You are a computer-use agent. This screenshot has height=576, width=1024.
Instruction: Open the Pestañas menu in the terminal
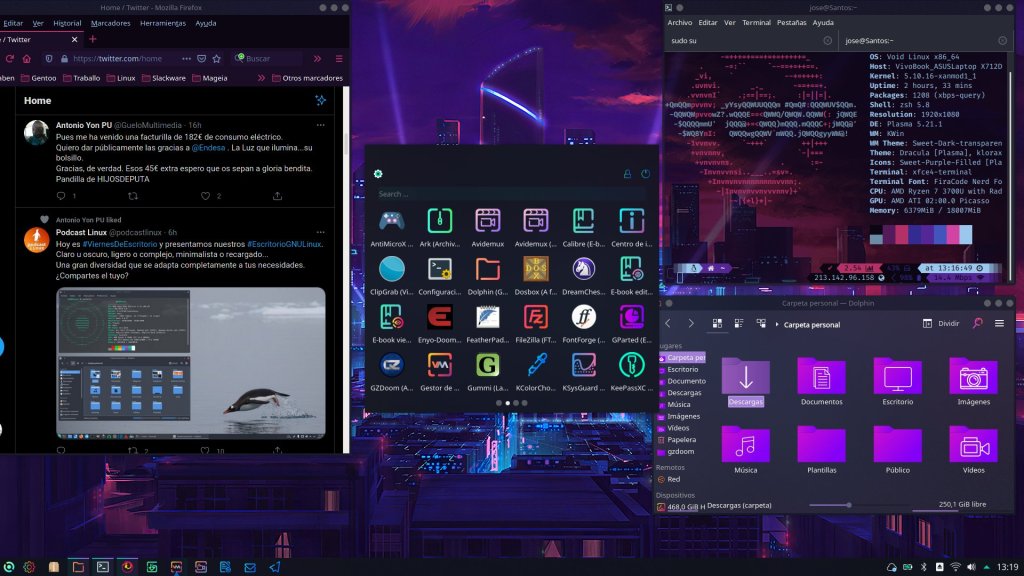pos(791,22)
